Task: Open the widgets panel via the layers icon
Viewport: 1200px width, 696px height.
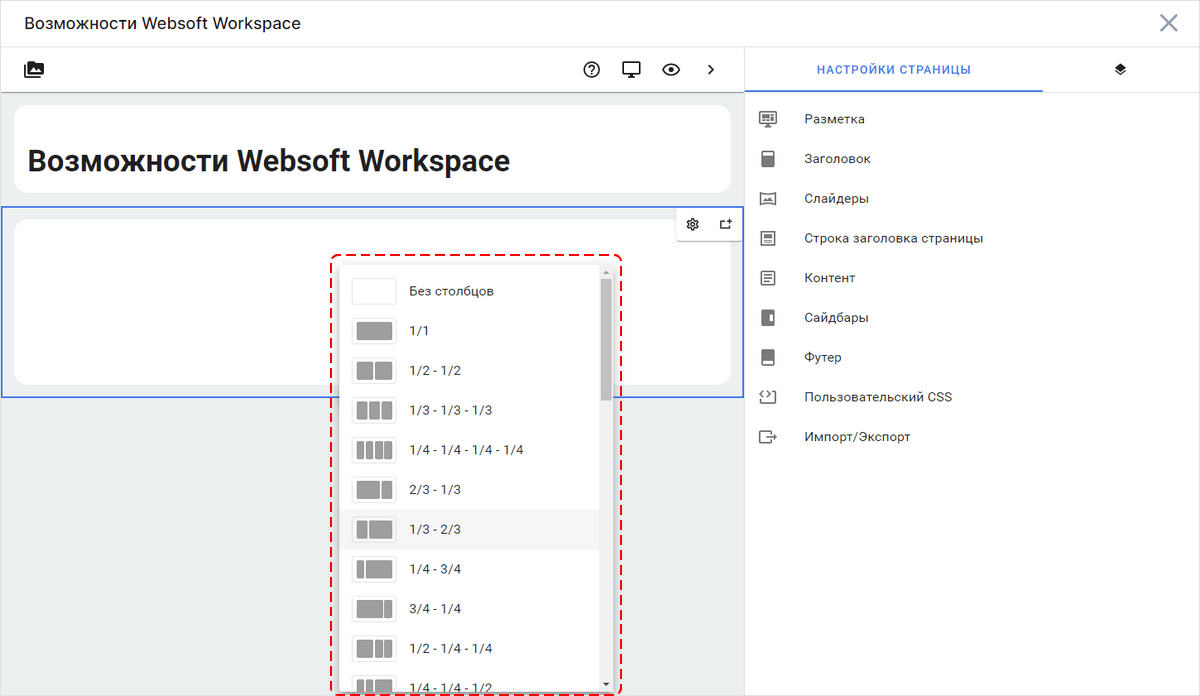Action: 1121,69
